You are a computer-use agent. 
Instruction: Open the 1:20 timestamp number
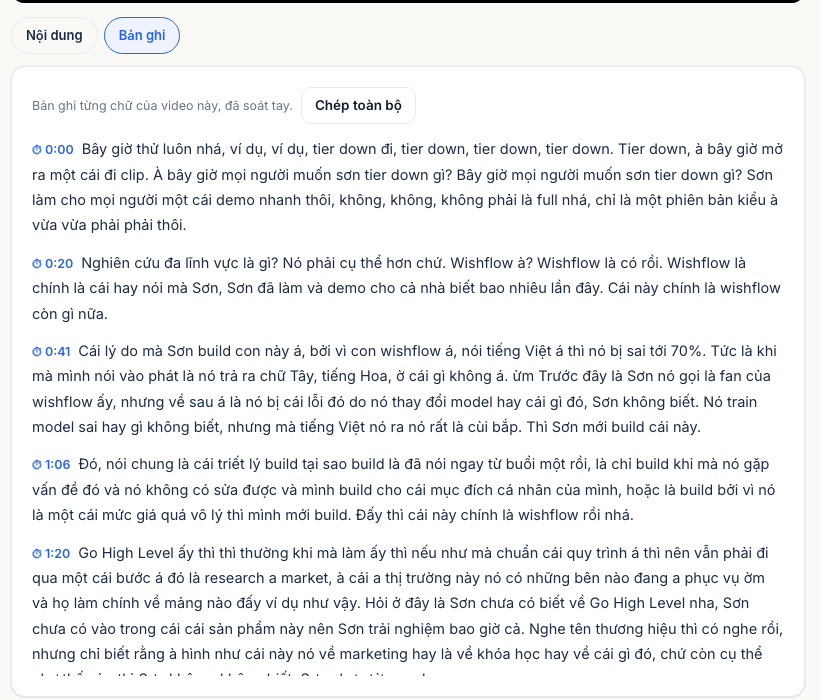pos(58,553)
